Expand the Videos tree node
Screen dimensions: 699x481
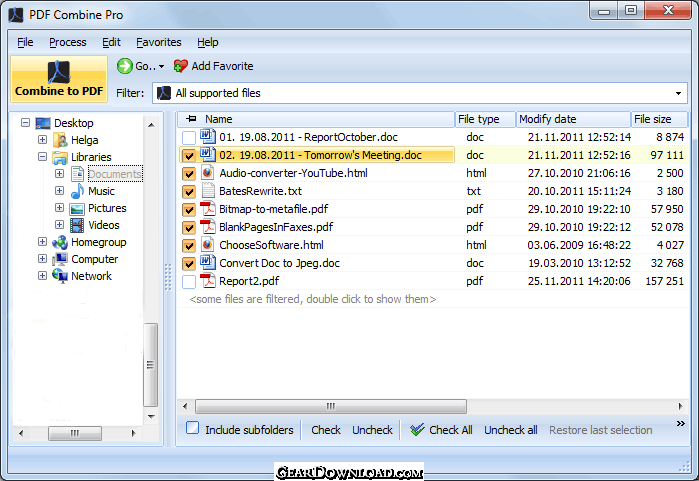[59, 225]
